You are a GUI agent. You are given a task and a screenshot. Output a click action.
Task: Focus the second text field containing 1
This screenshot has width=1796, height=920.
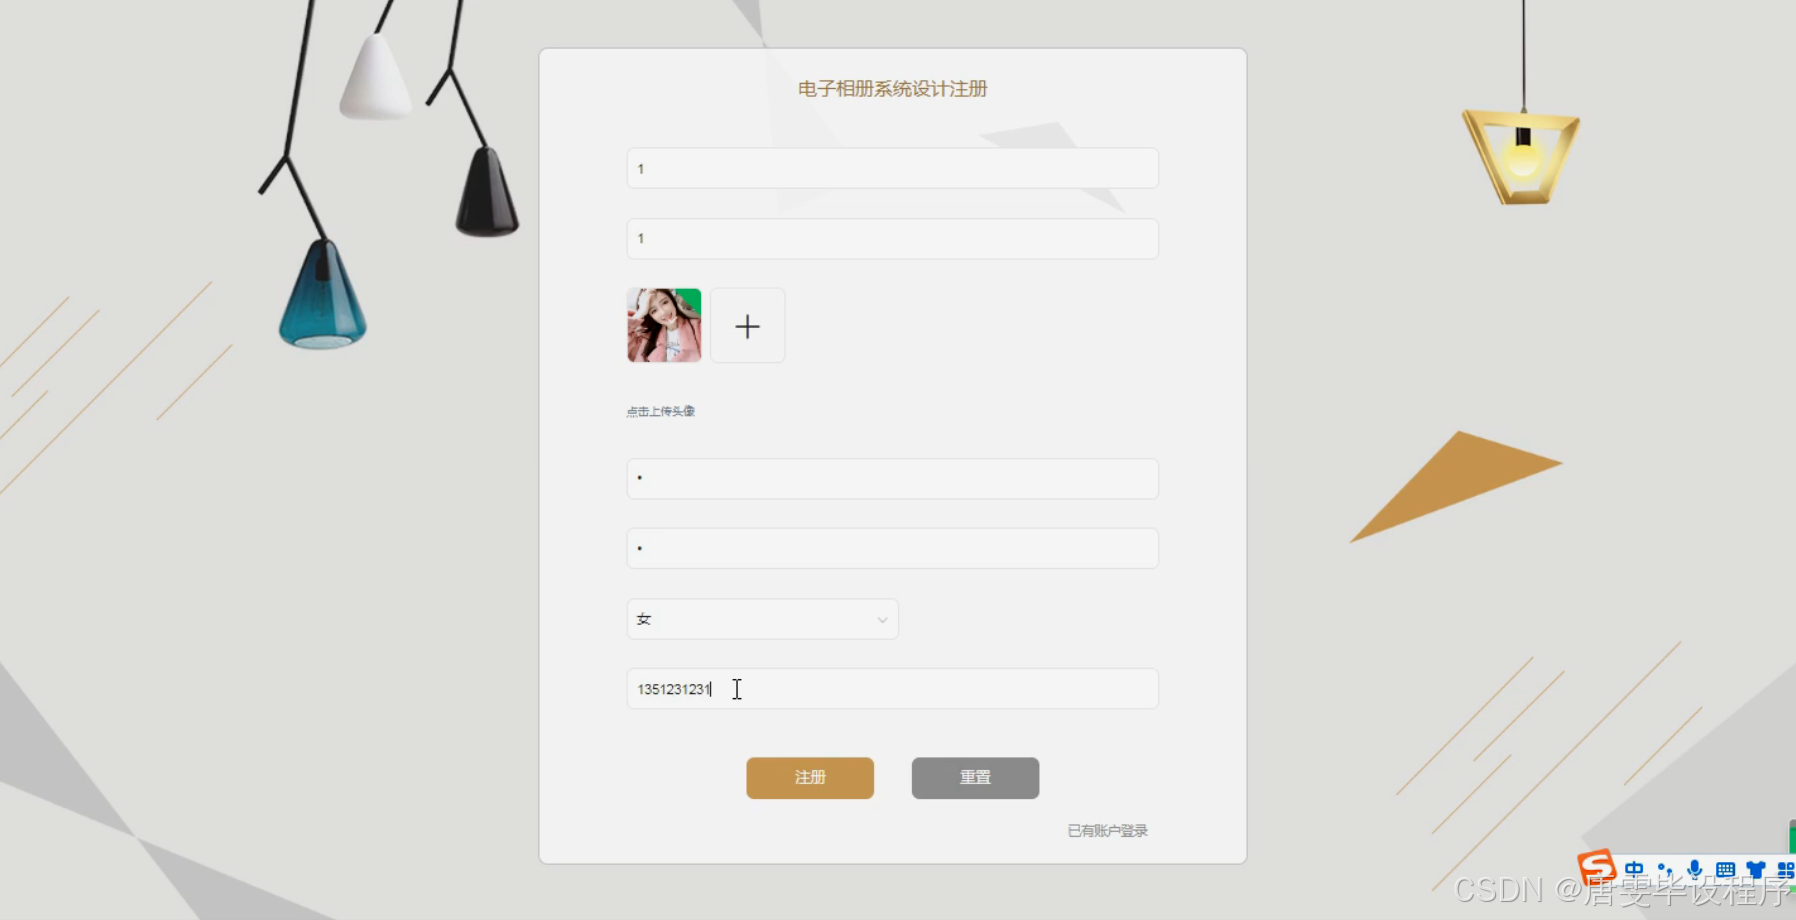(893, 239)
